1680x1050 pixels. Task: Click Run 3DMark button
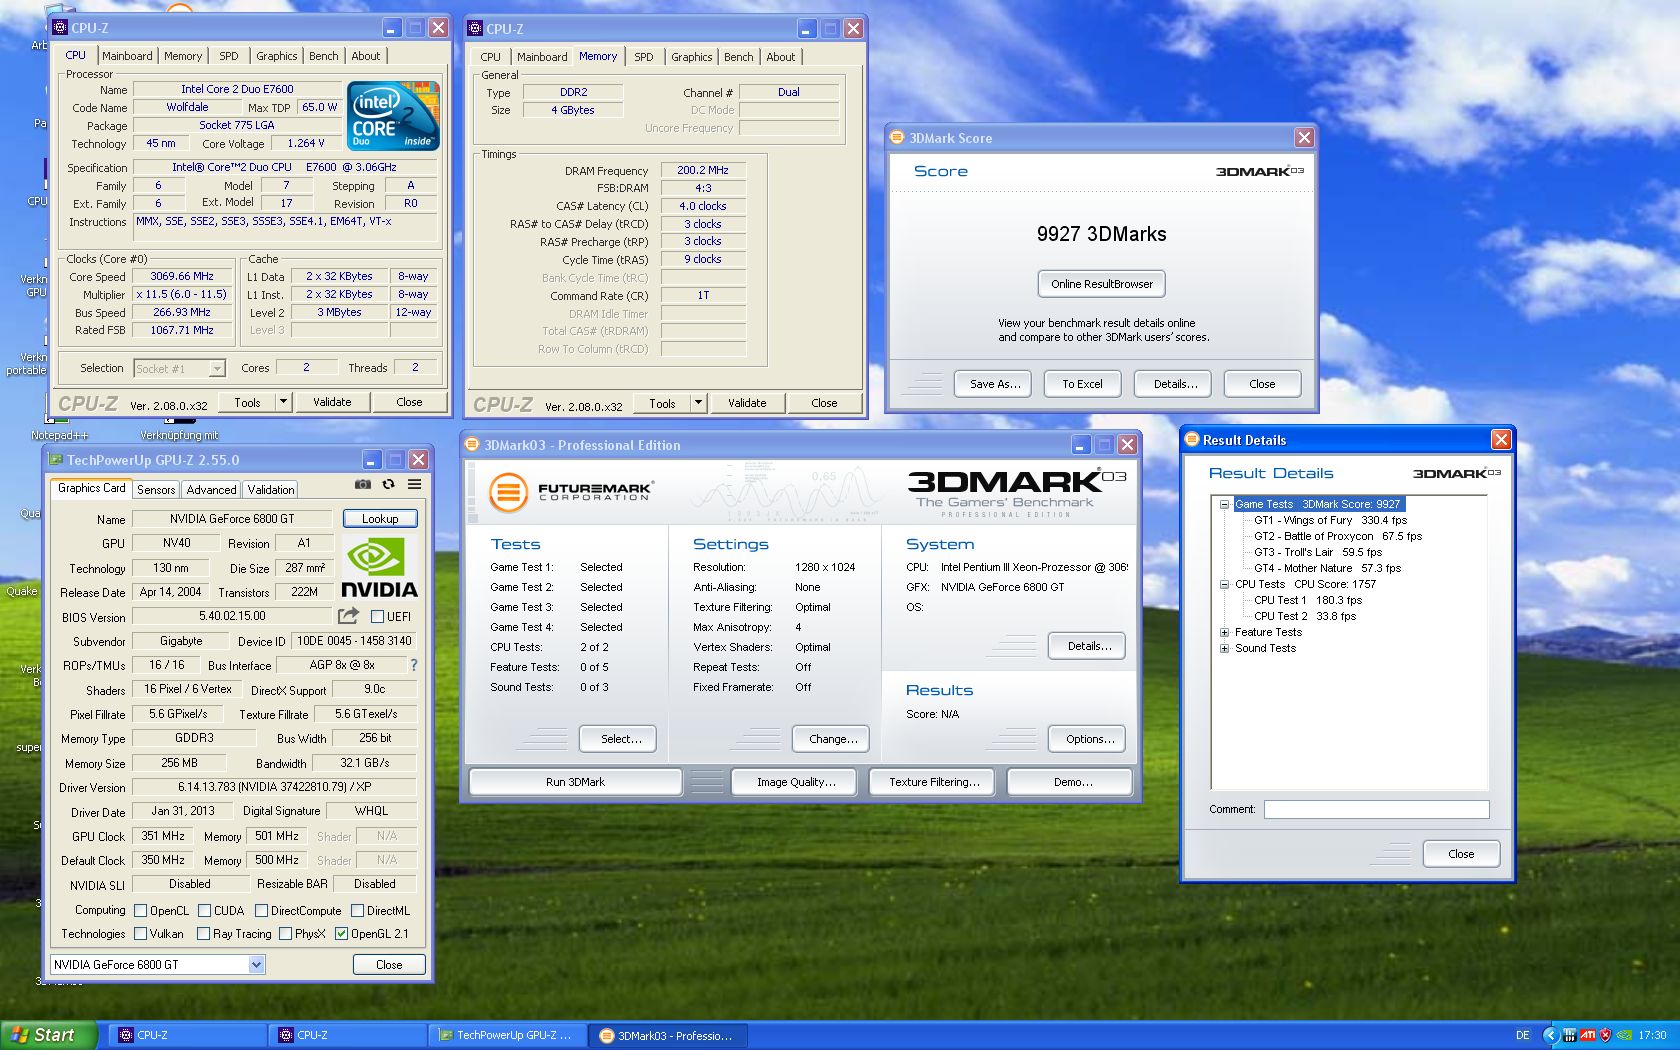point(575,782)
